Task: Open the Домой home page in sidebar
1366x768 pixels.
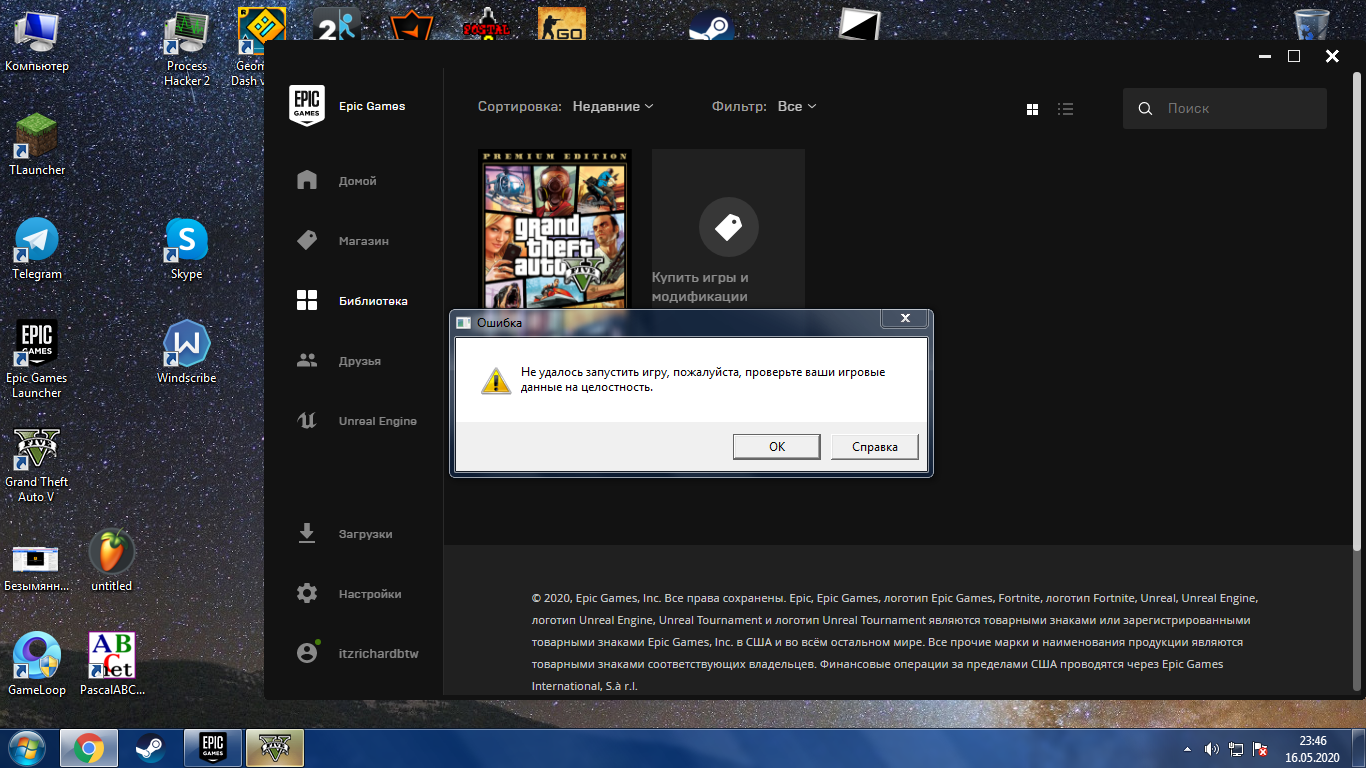Action: point(337,181)
